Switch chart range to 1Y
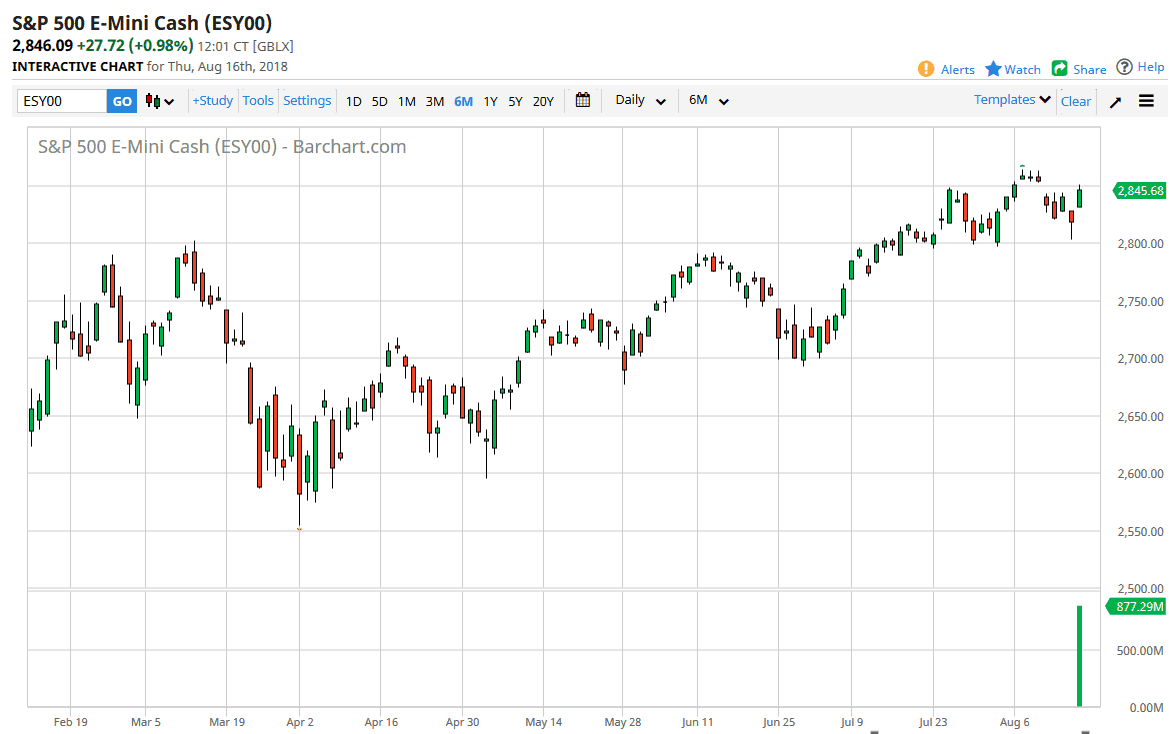1173x734 pixels. [490, 101]
